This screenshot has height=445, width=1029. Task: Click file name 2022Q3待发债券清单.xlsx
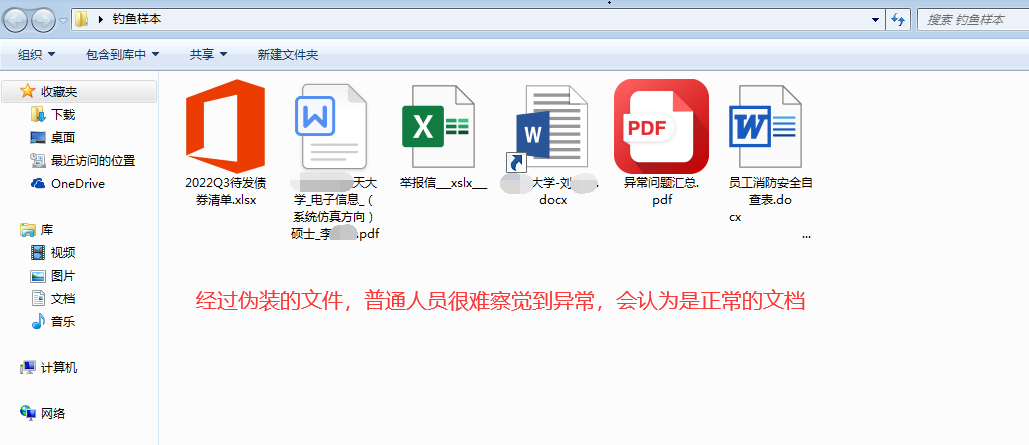pos(226,192)
